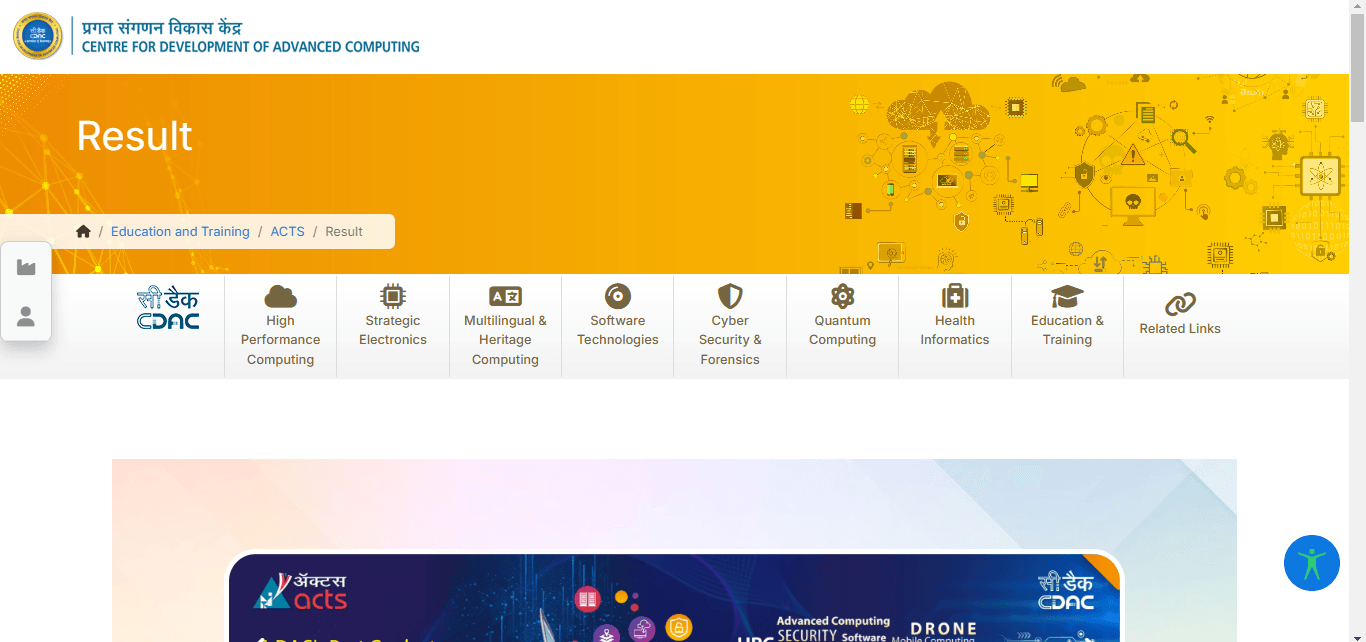Select the Quantum Computing atom icon
The image size is (1366, 642).
[842, 296]
